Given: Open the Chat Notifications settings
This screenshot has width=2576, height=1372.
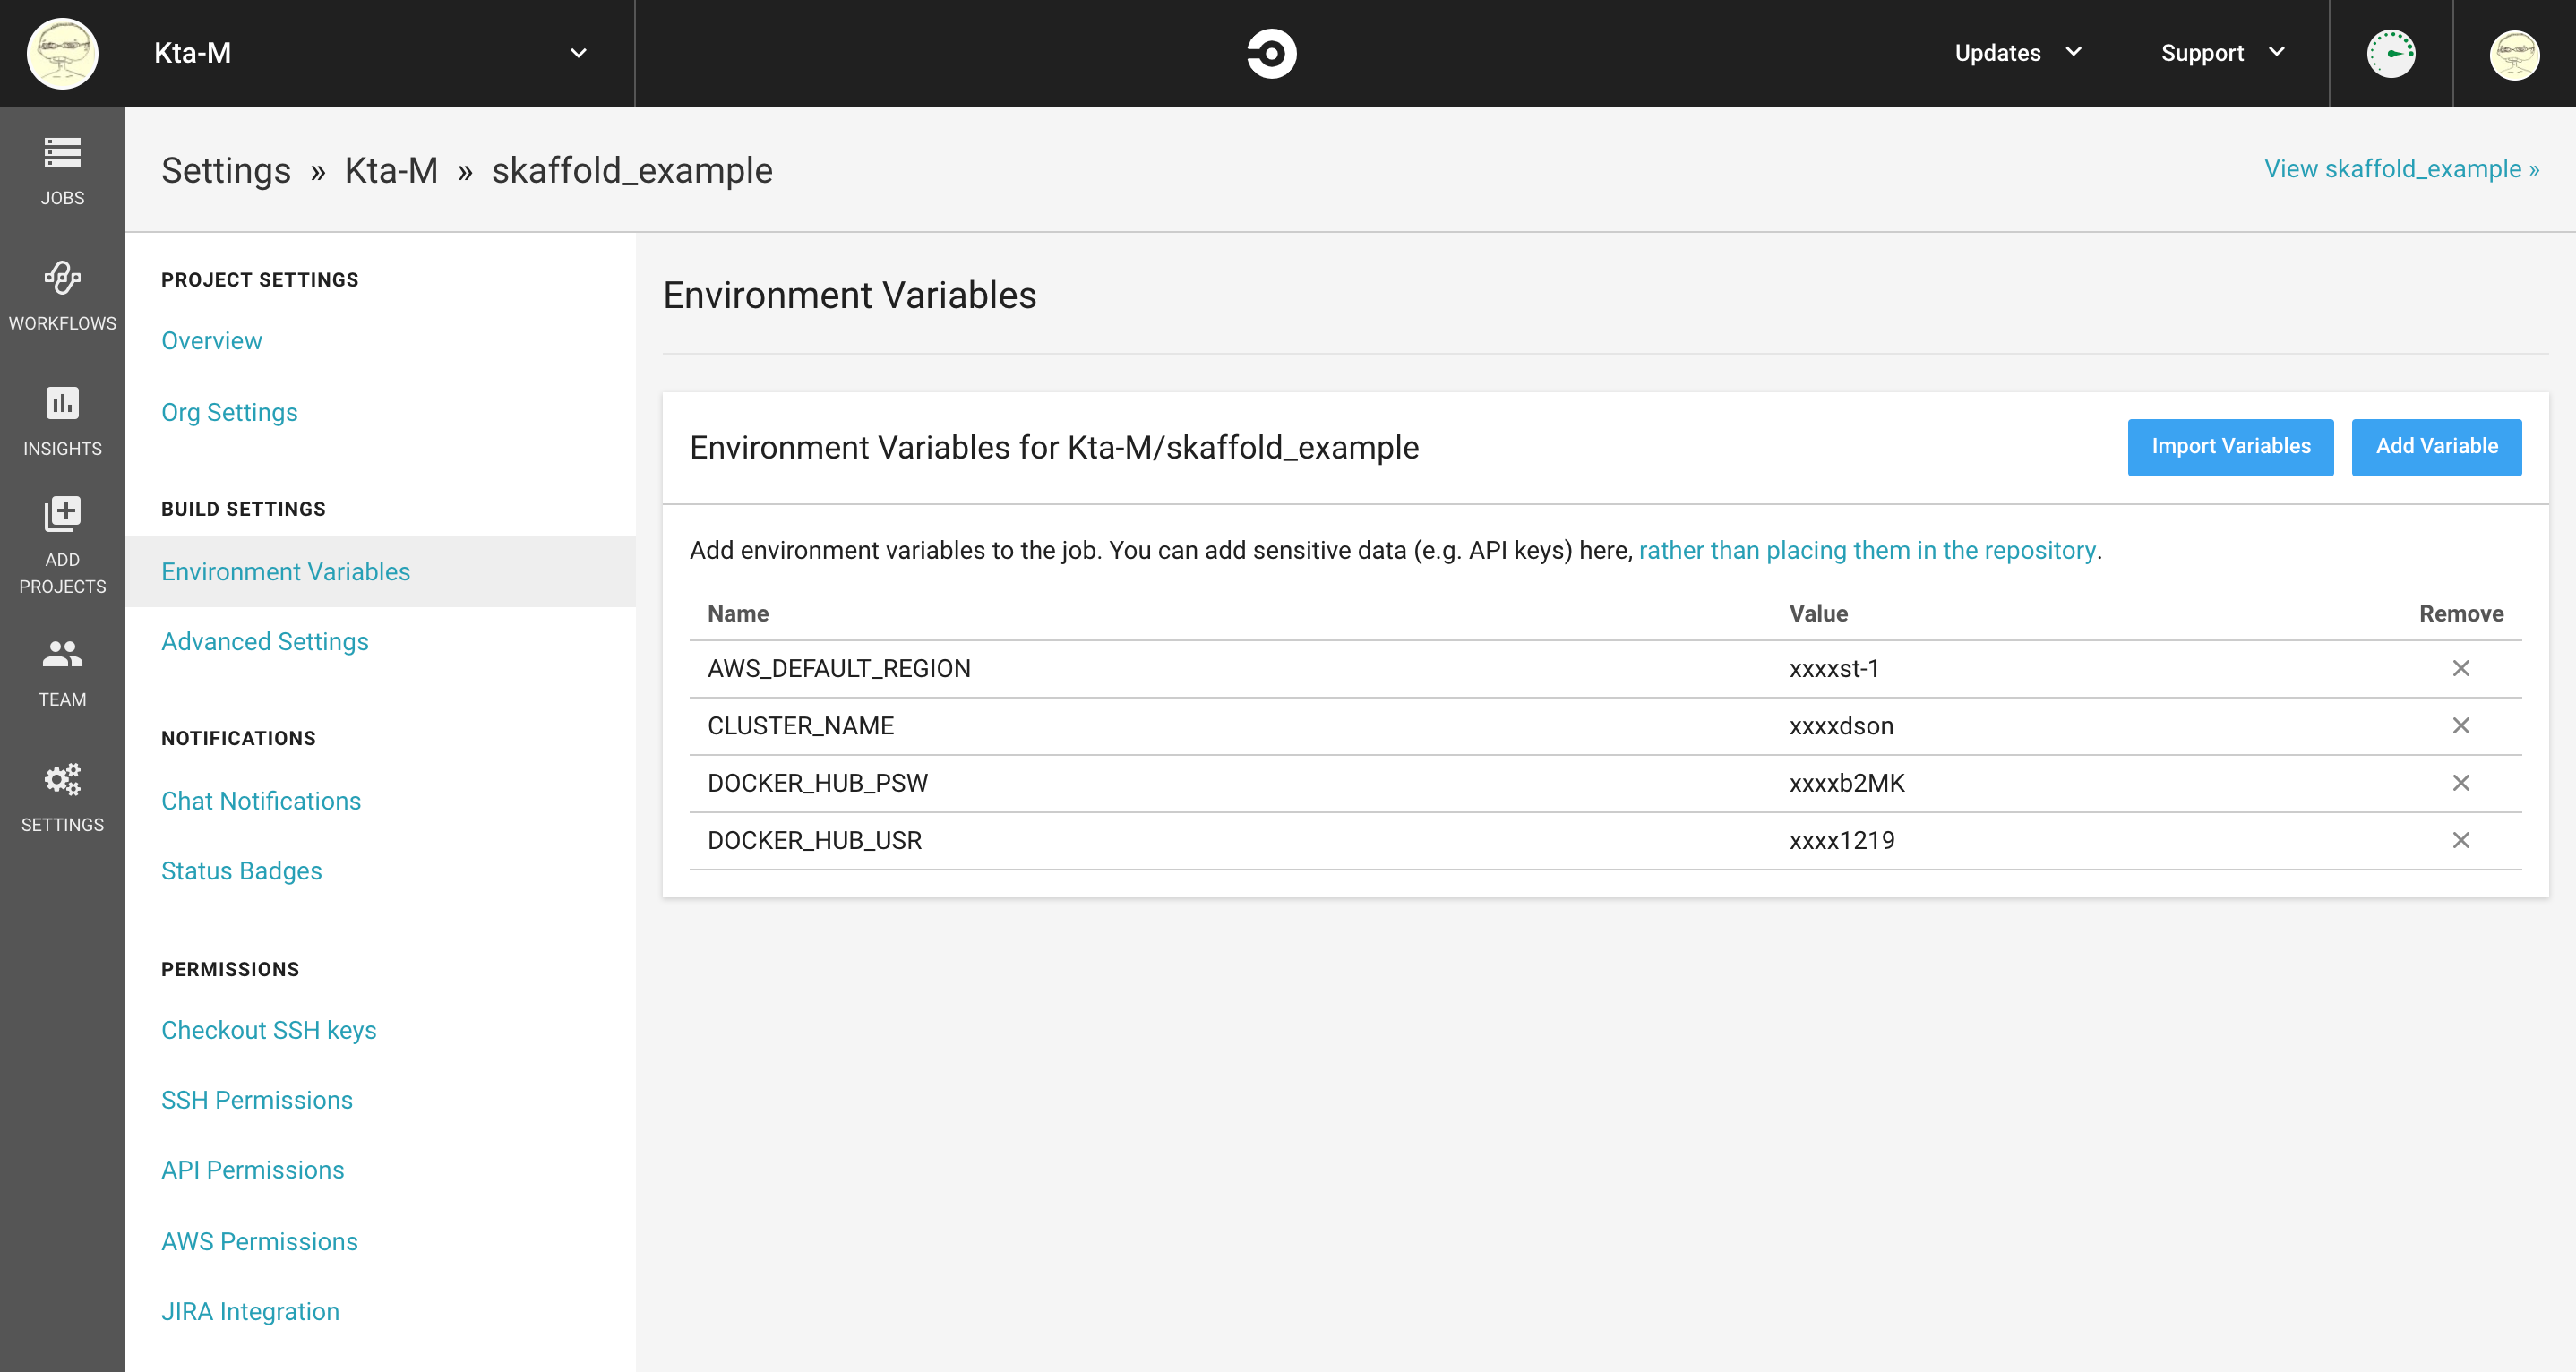Looking at the screenshot, I should point(261,800).
